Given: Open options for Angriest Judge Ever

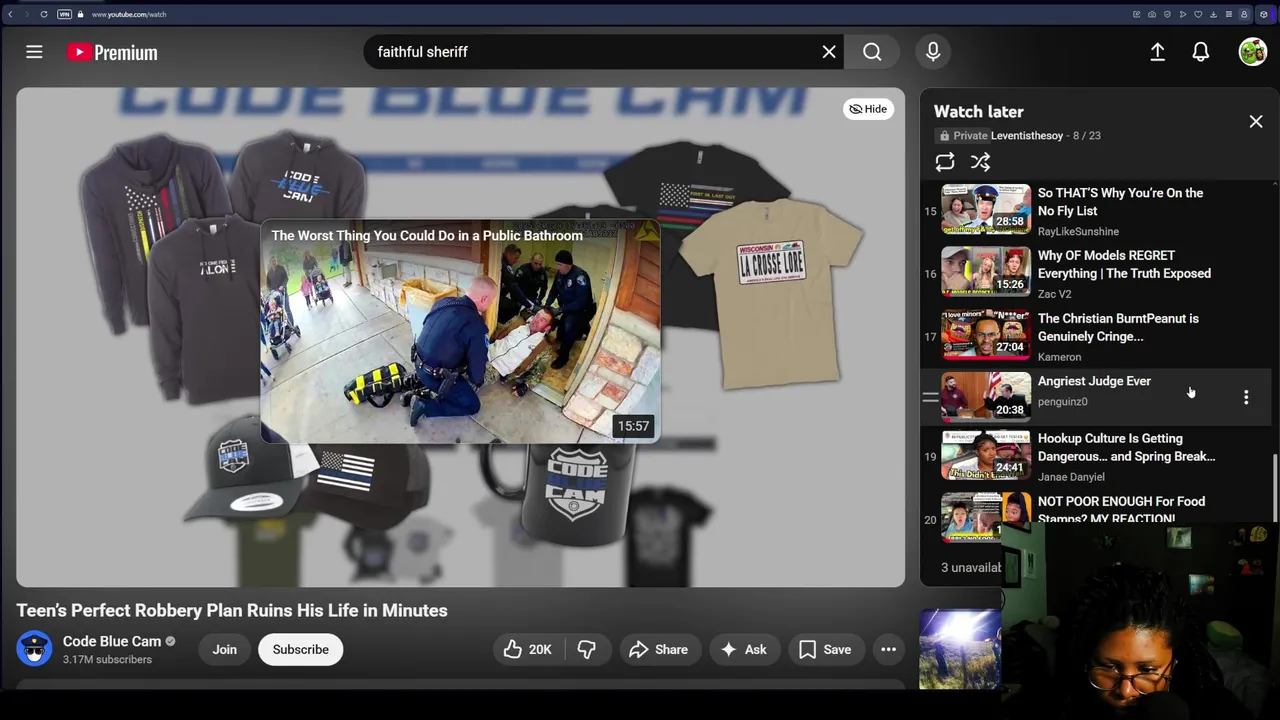Looking at the screenshot, I should point(1246,398).
